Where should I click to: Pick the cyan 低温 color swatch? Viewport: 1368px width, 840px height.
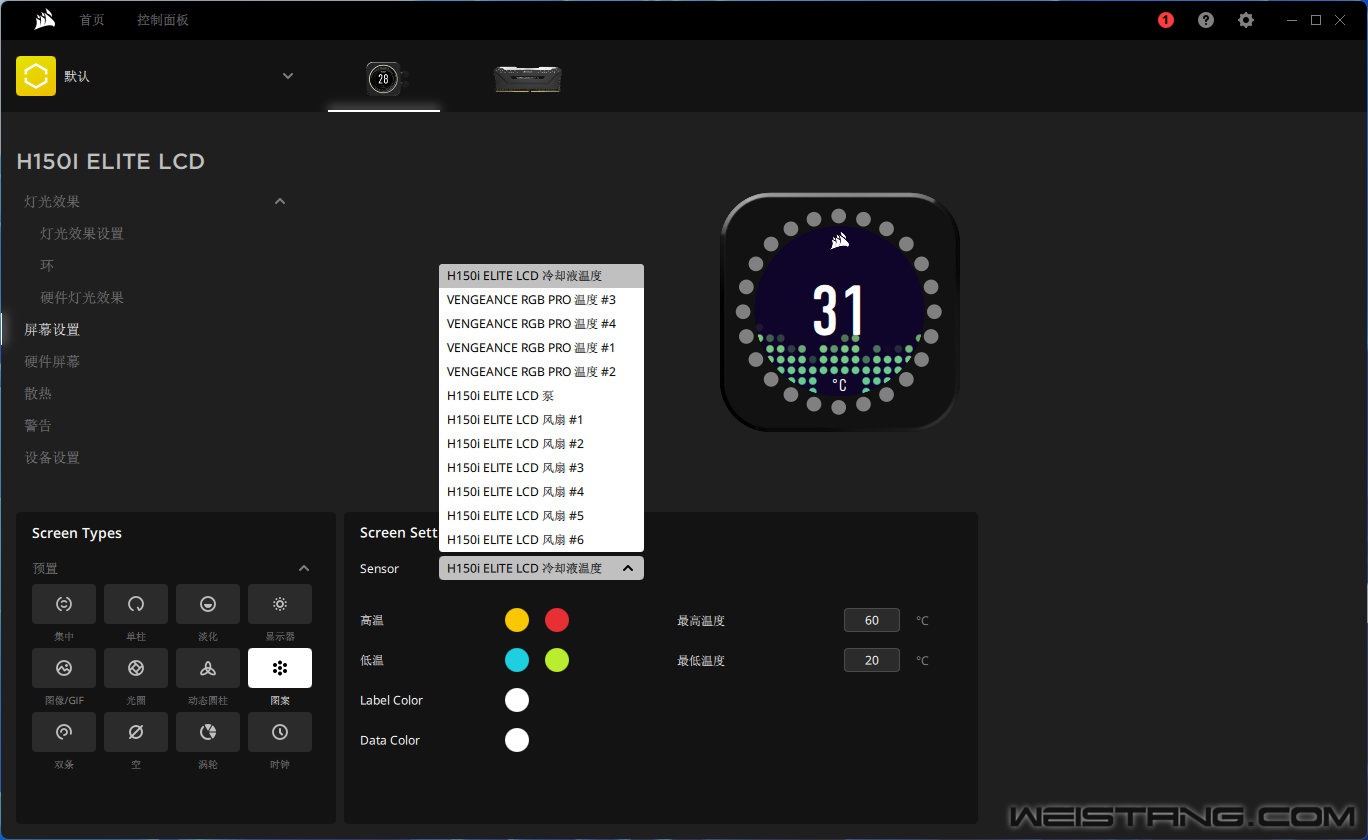(x=517, y=660)
